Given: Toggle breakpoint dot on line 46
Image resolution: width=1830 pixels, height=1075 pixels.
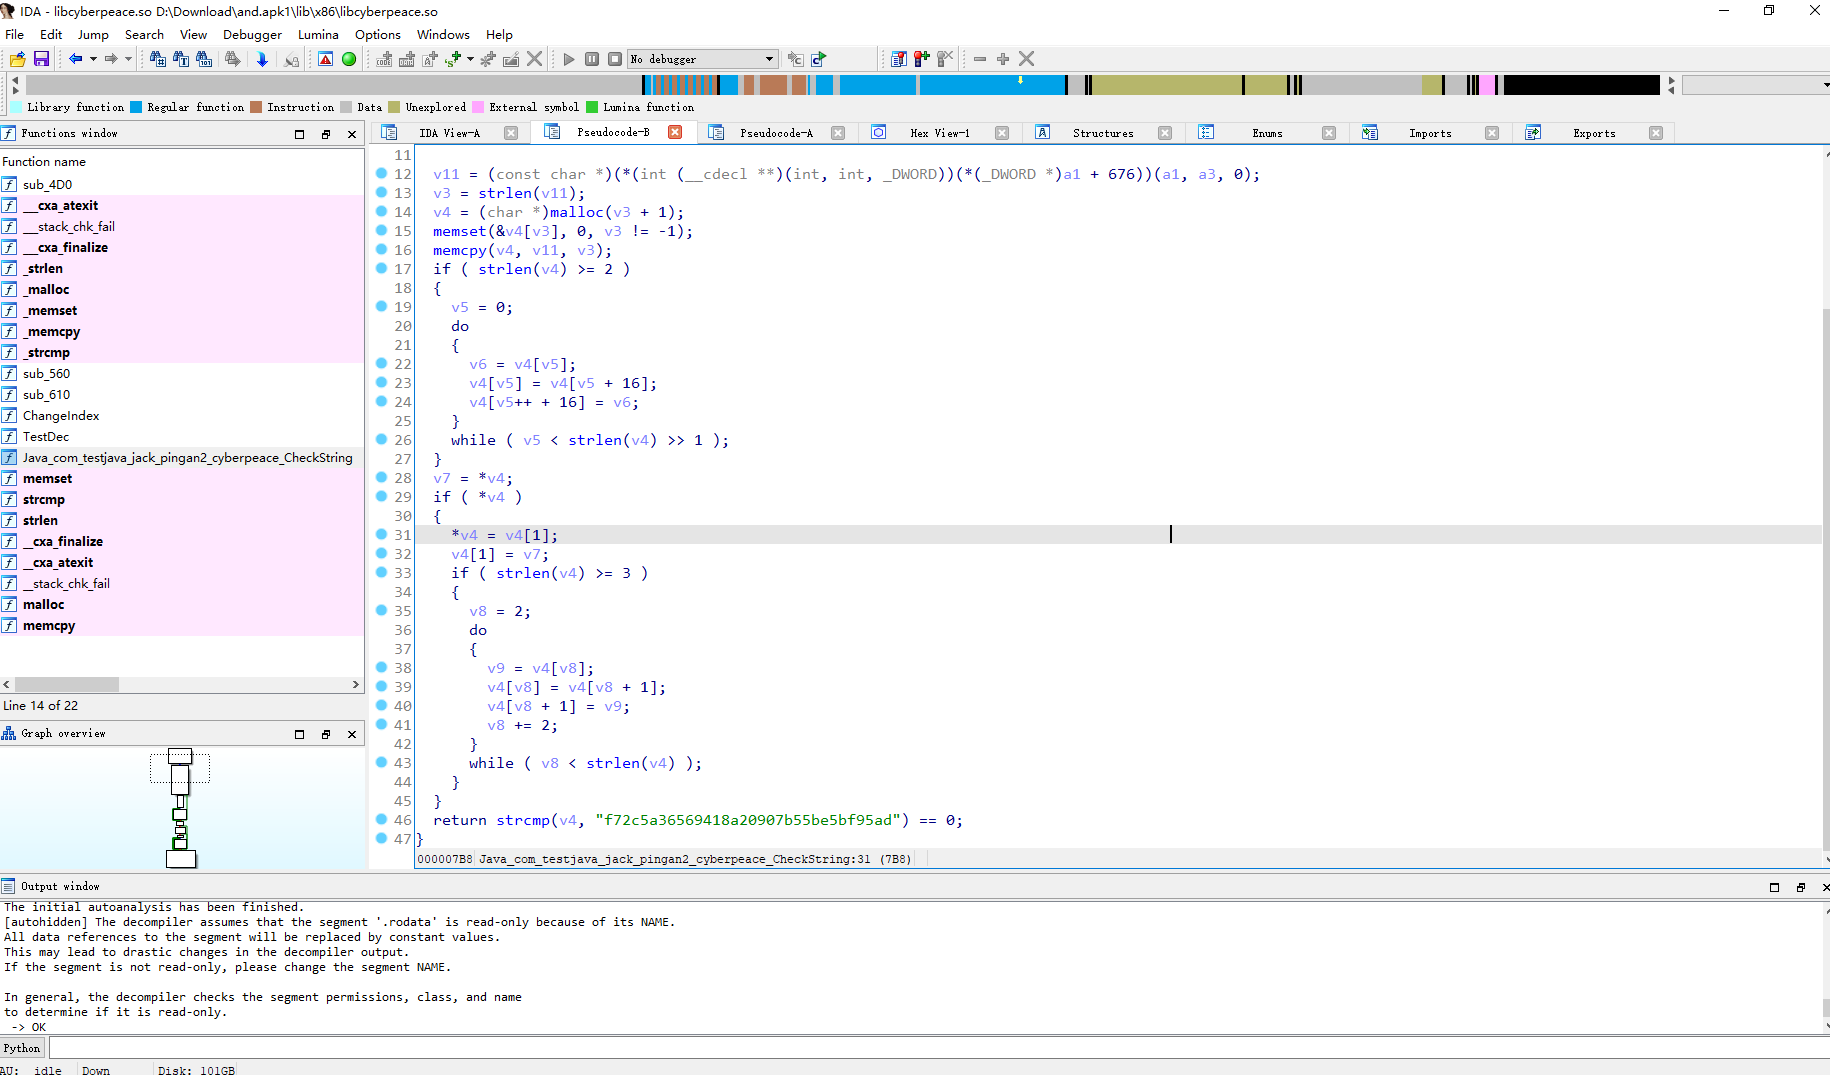Looking at the screenshot, I should click(x=381, y=819).
